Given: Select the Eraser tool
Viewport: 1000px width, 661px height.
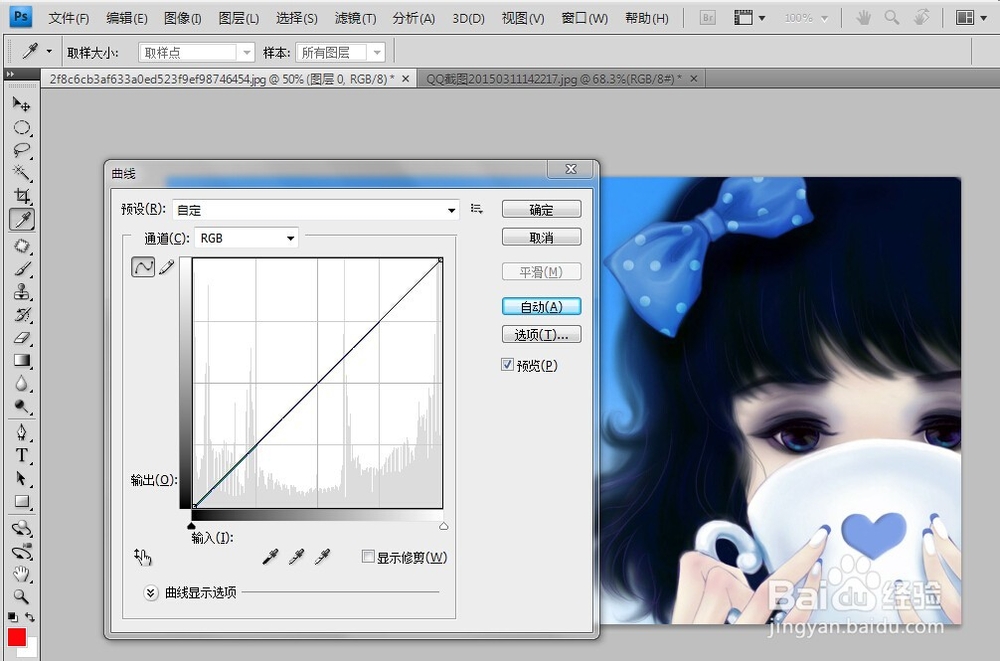Looking at the screenshot, I should 22,338.
